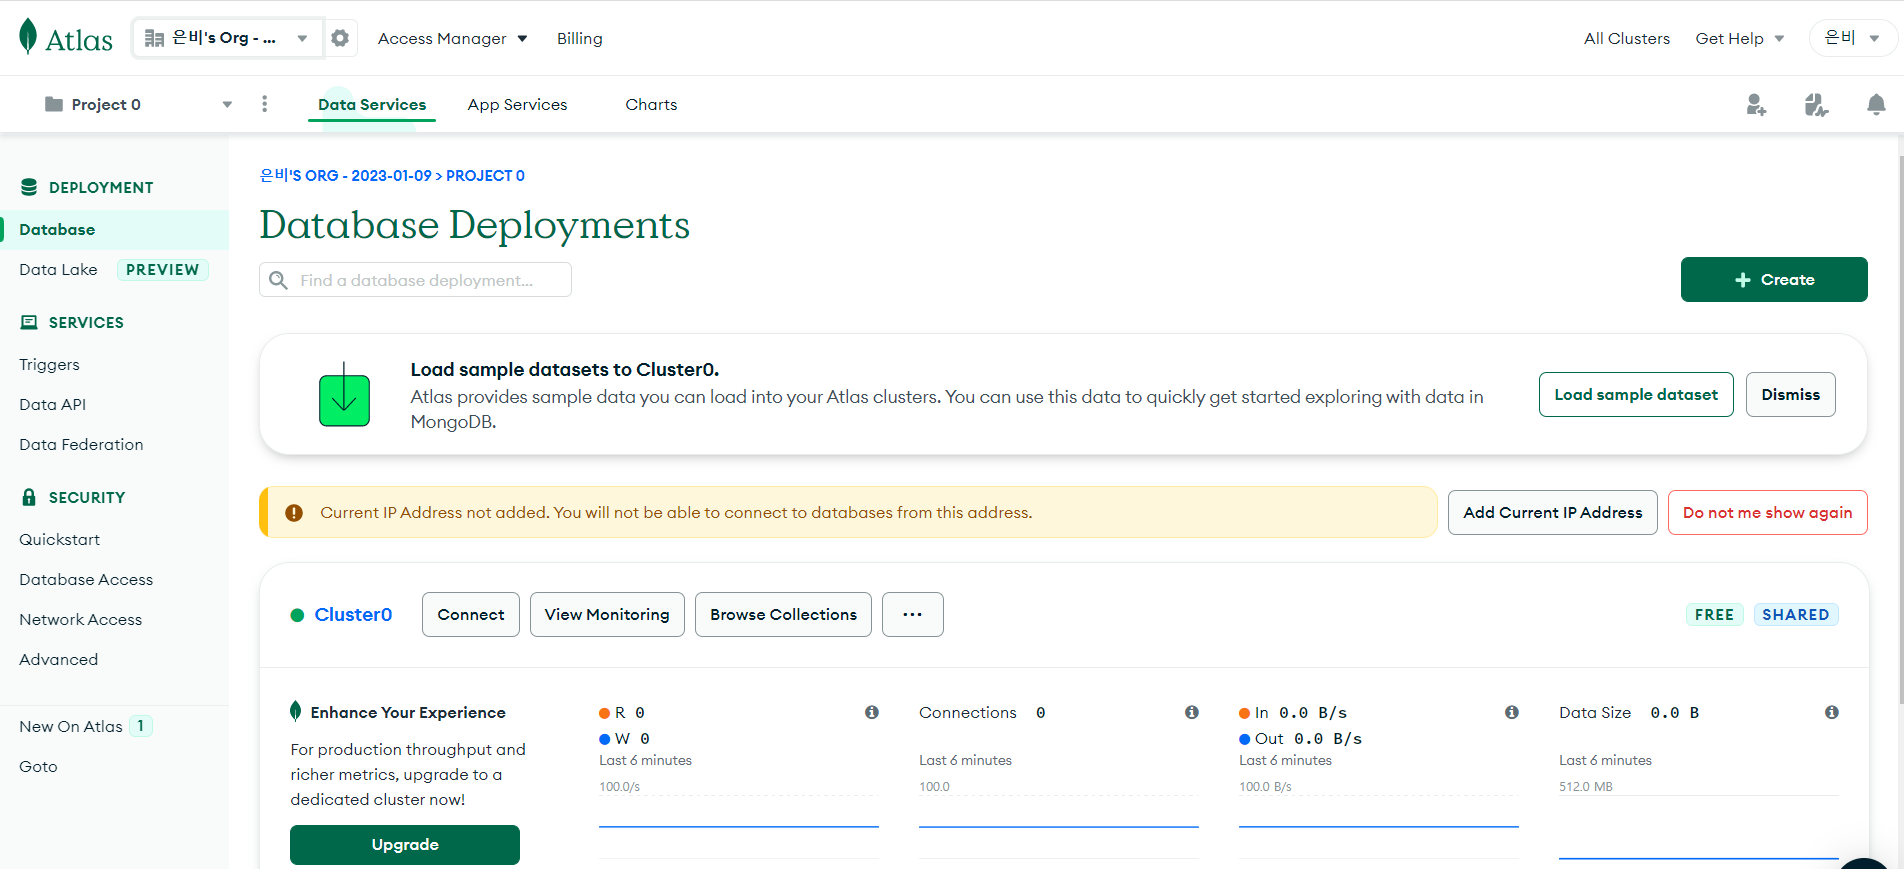Open the Cluster0 name link
Image resolution: width=1904 pixels, height=869 pixels.
pos(353,614)
